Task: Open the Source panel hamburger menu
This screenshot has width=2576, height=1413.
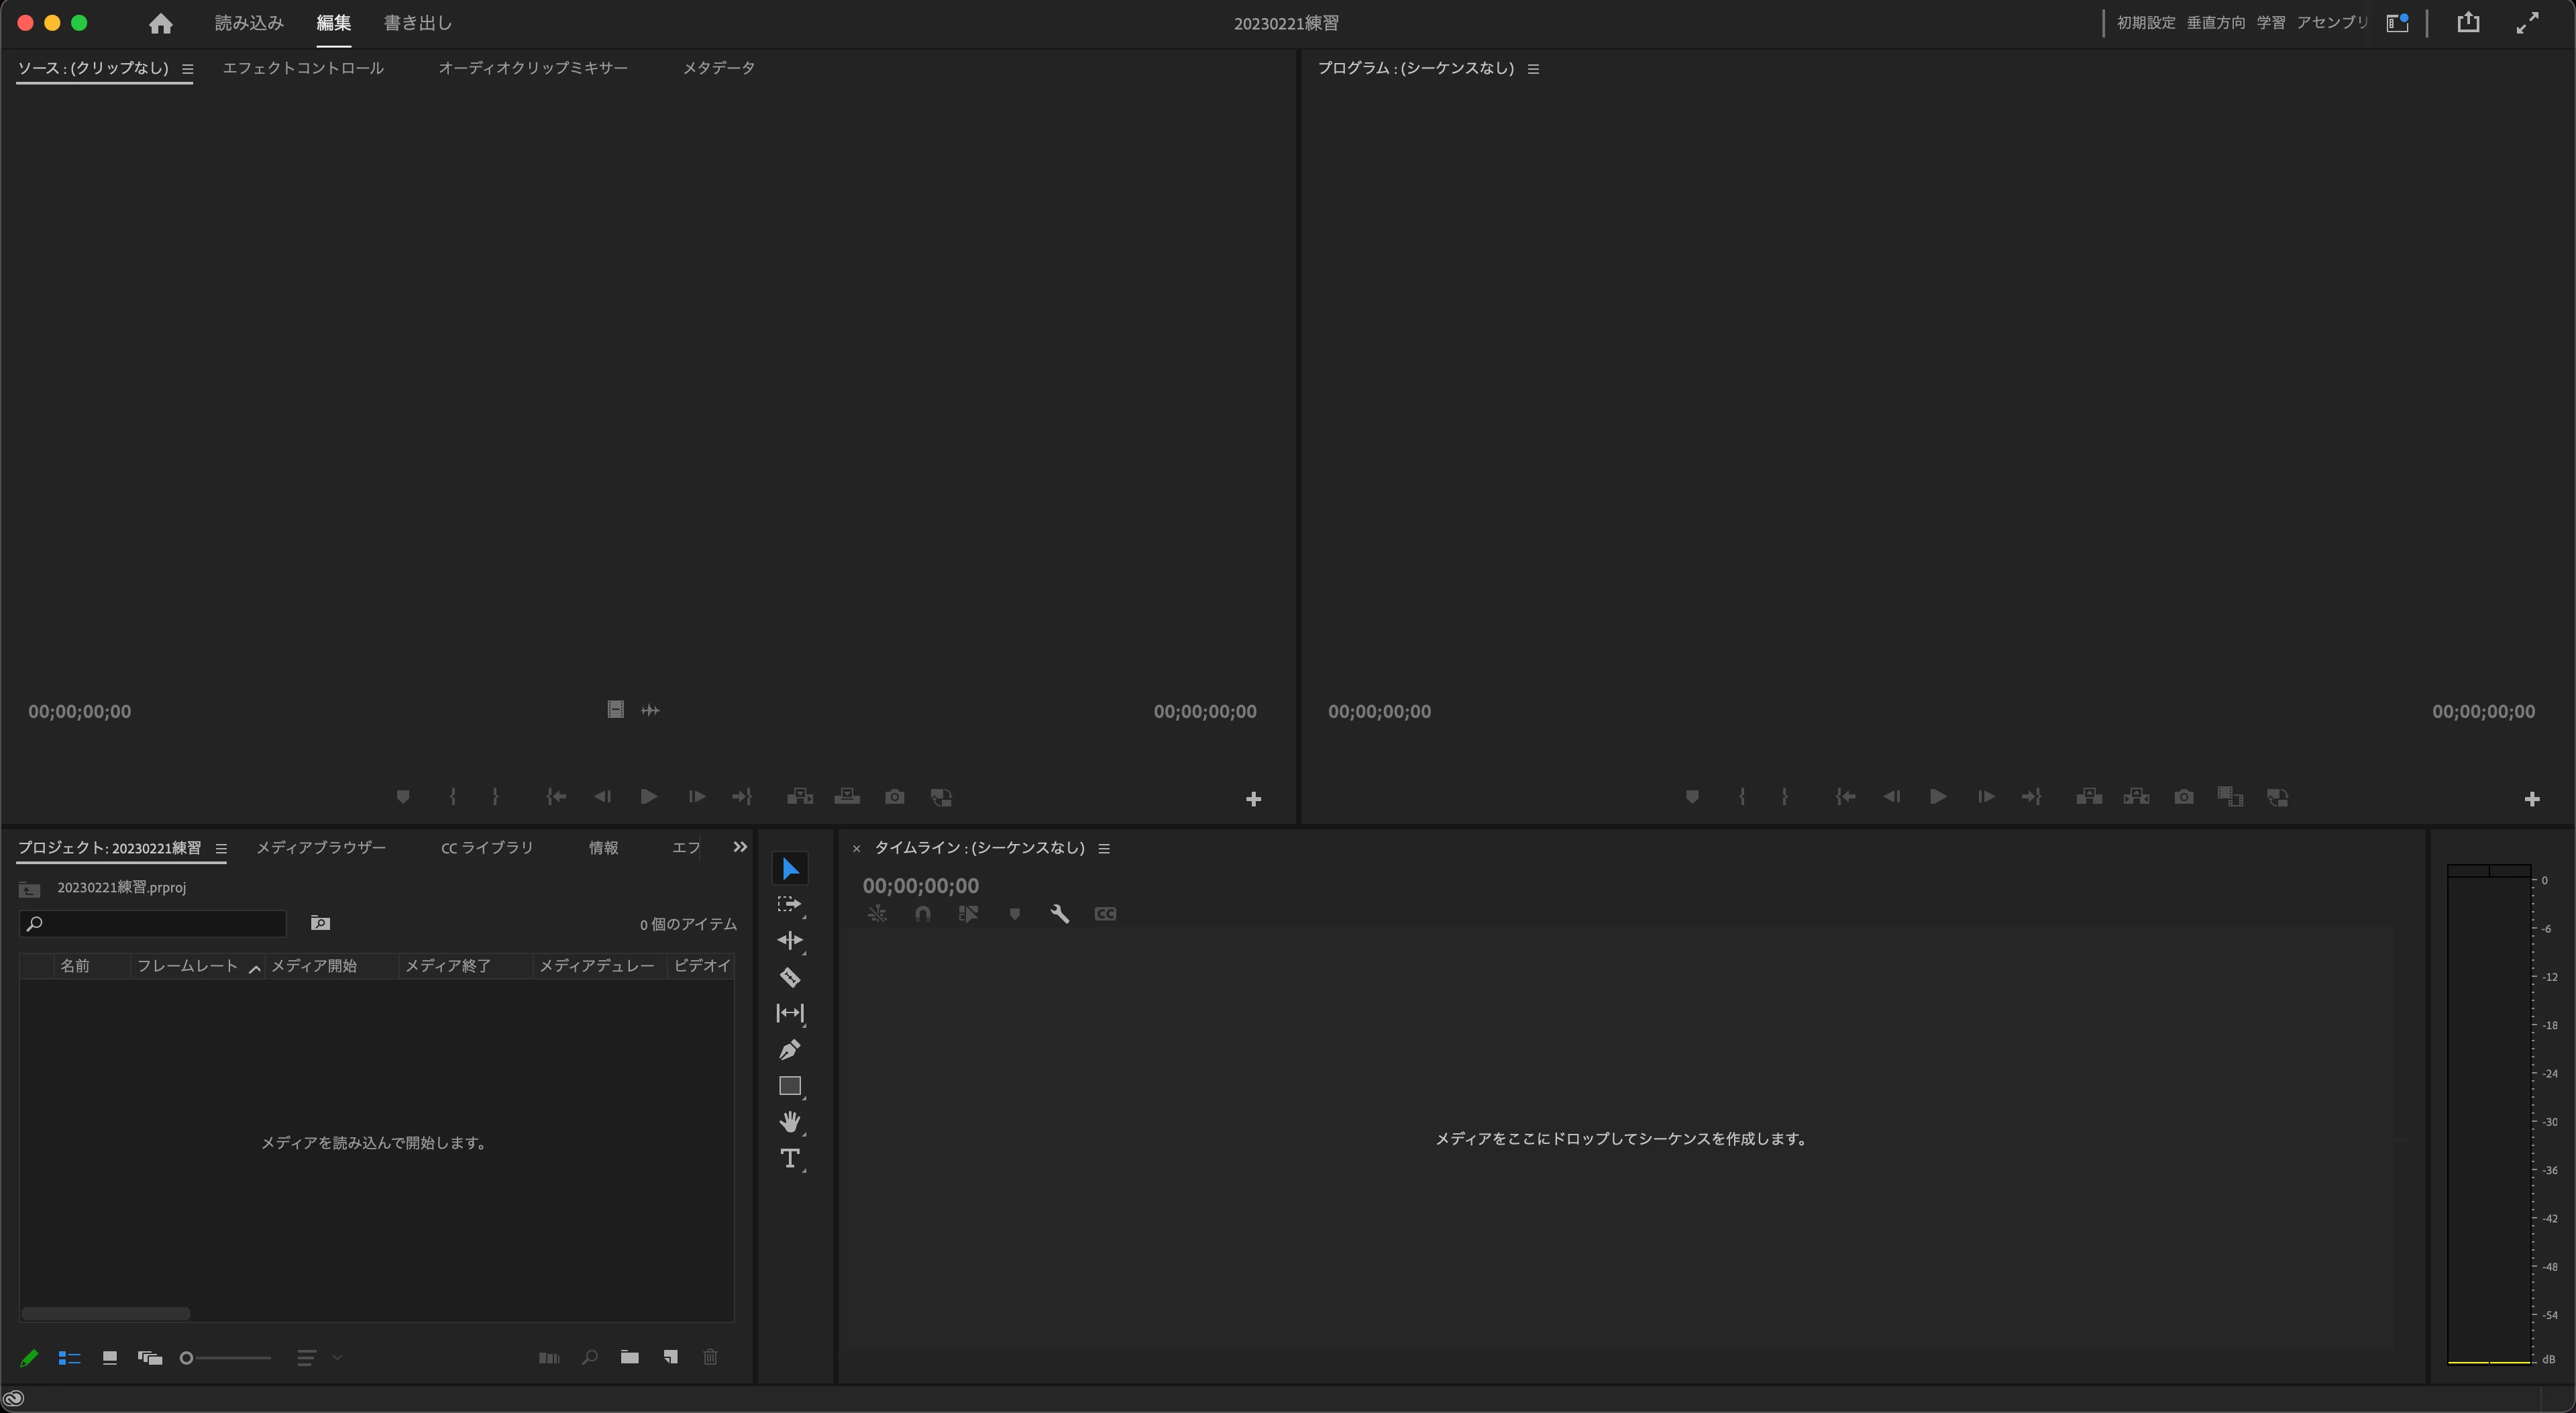Action: [187, 69]
